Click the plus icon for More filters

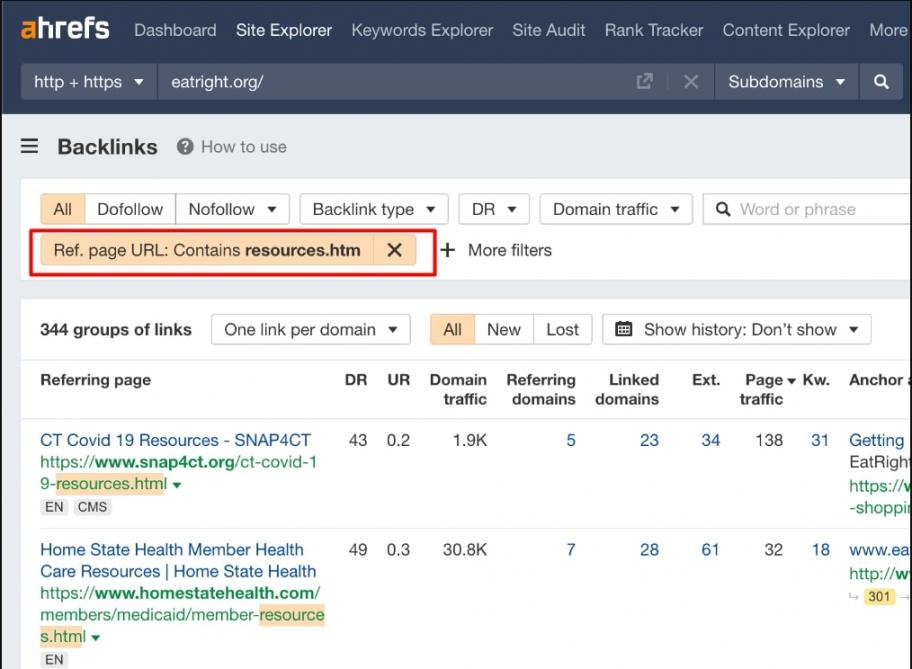coord(447,250)
